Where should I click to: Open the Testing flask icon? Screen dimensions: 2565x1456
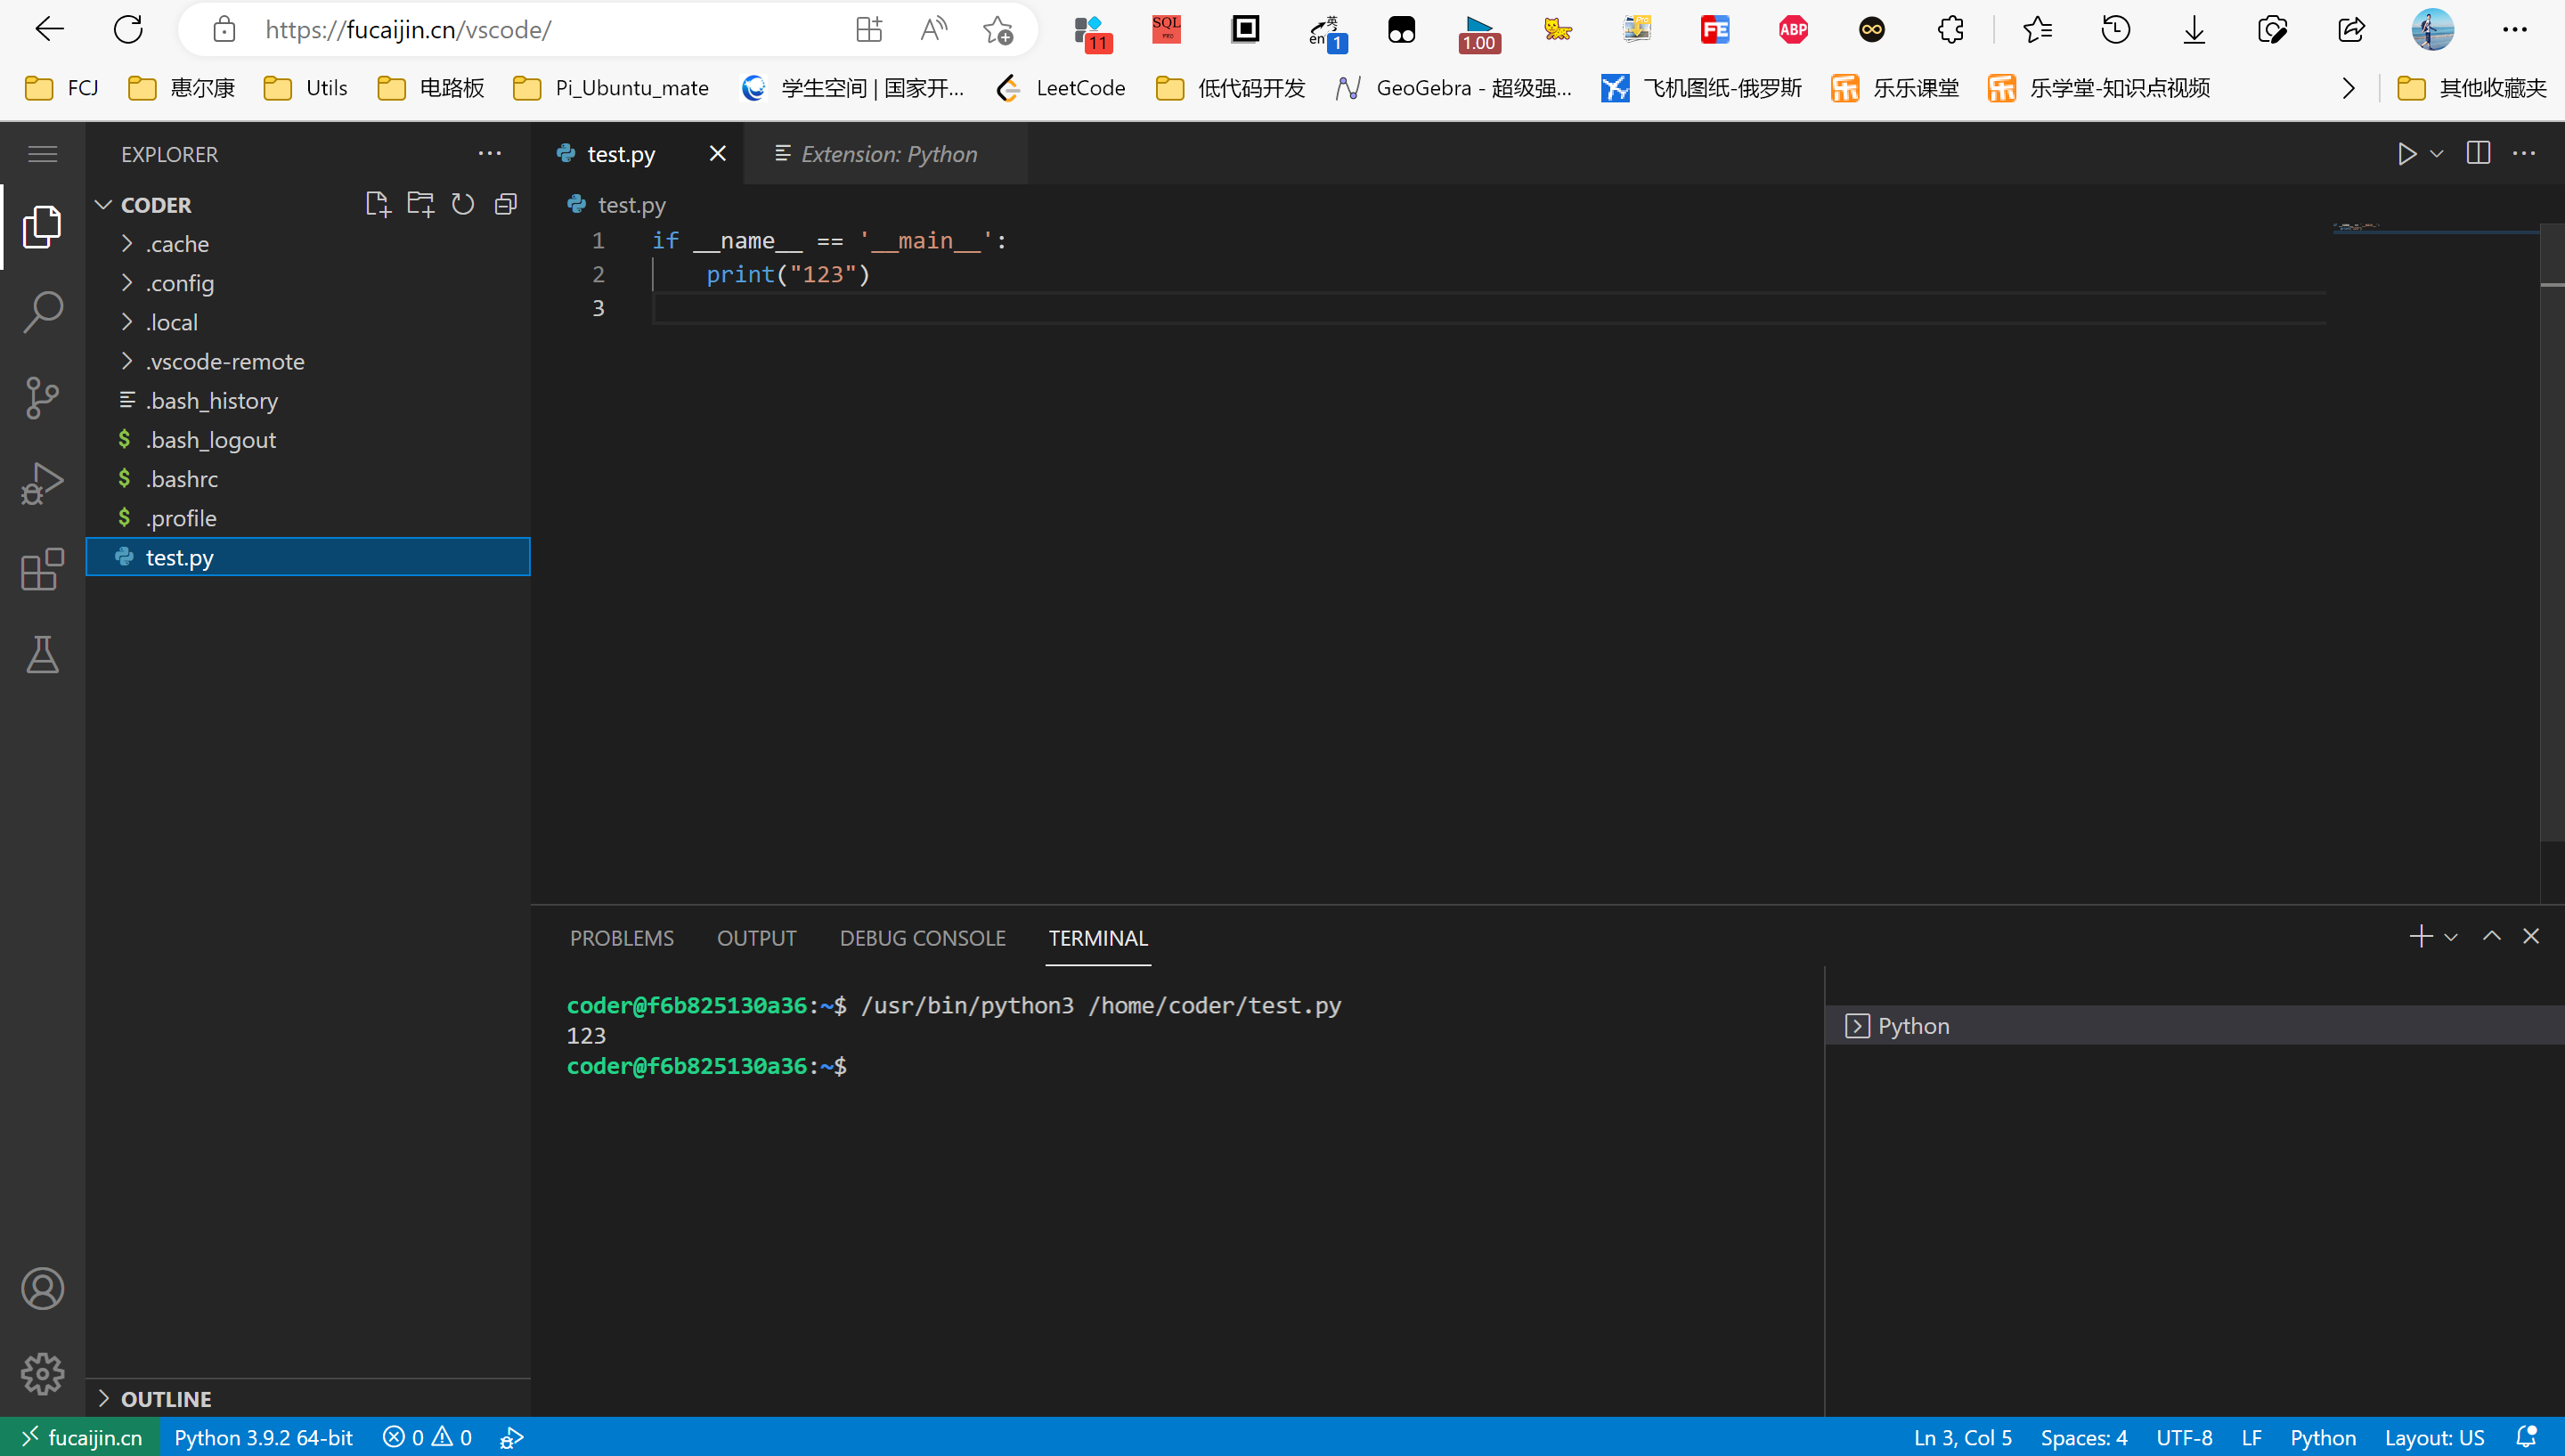[x=42, y=655]
